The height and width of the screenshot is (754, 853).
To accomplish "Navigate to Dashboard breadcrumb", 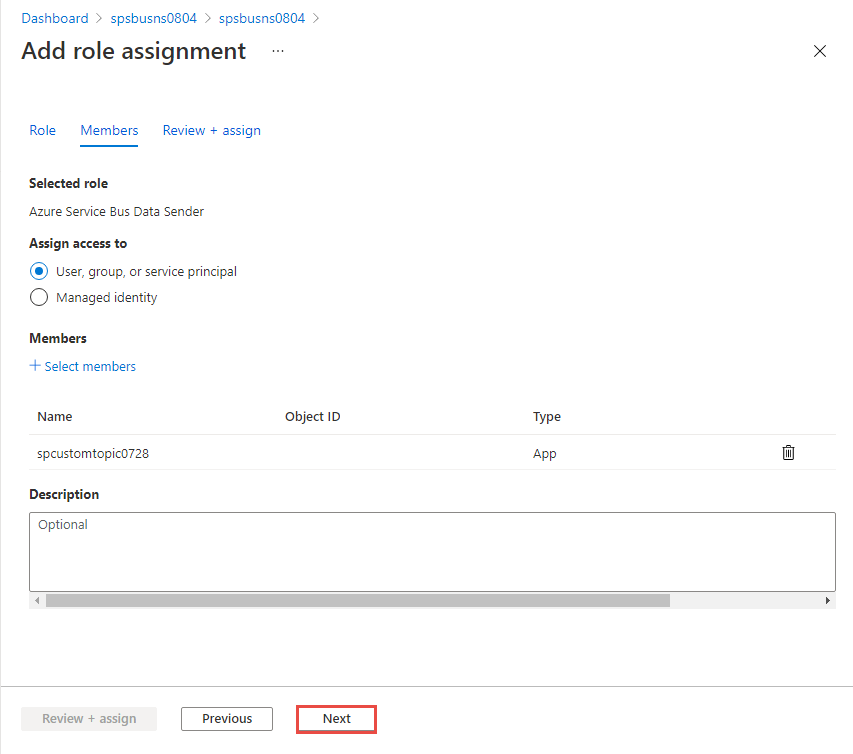I will (x=55, y=18).
